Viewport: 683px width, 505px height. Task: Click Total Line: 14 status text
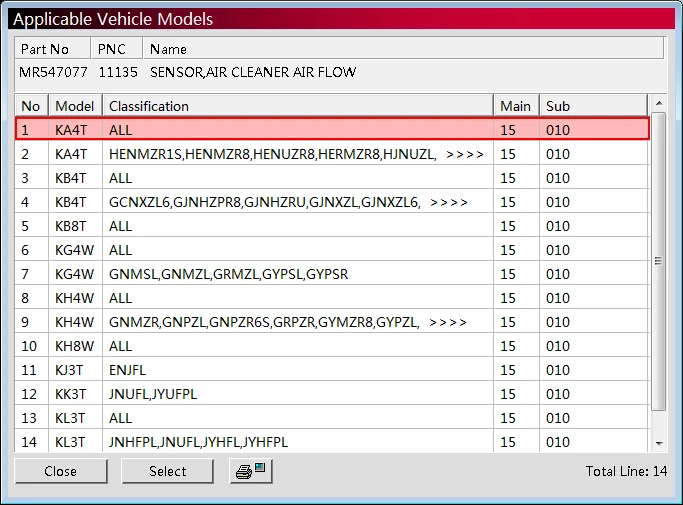(626, 471)
